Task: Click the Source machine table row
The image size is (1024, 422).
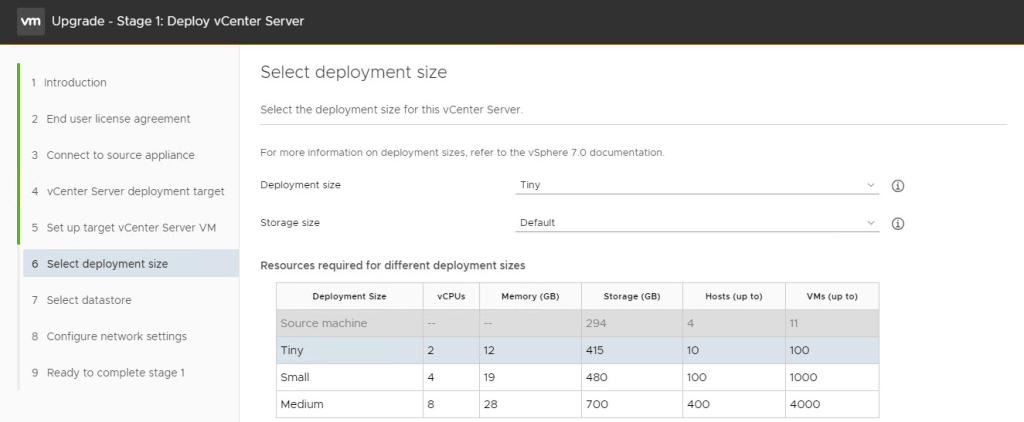Action: click(577, 323)
